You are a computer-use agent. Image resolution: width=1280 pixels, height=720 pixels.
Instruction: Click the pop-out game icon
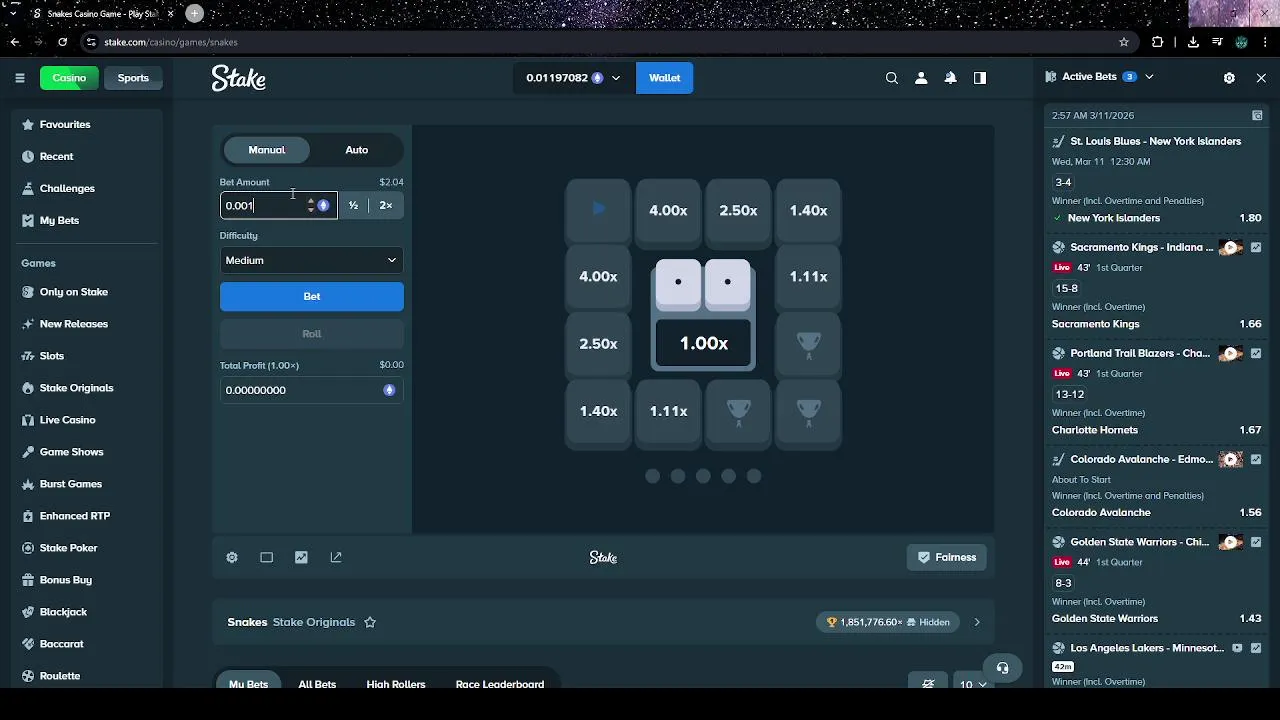pos(336,557)
